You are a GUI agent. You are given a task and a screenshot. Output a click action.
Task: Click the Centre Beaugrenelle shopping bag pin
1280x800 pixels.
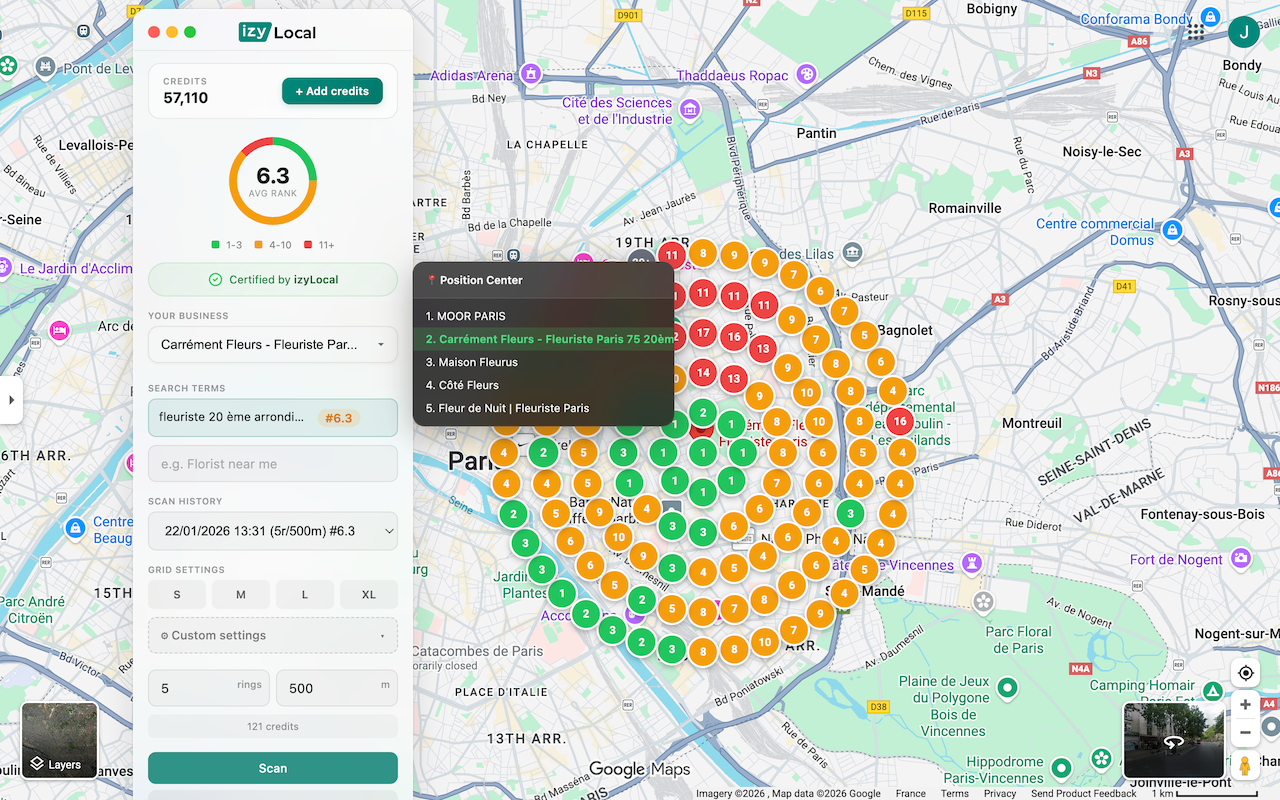click(x=75, y=527)
